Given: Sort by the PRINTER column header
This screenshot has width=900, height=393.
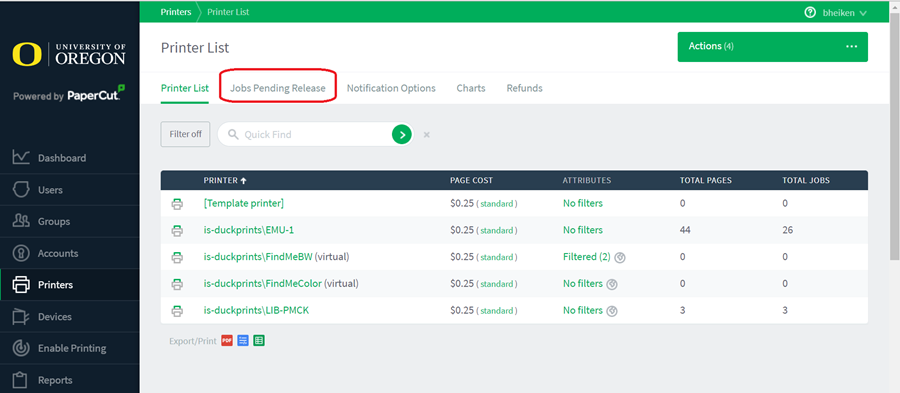Looking at the screenshot, I should click(x=225, y=180).
